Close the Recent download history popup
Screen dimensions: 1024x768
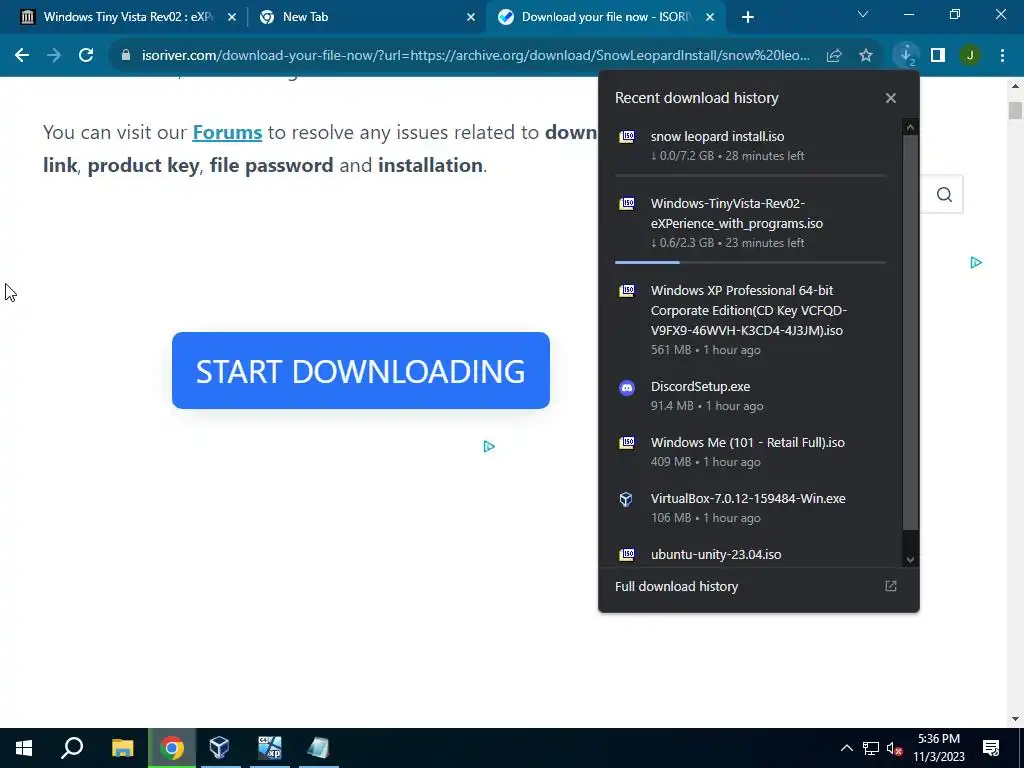click(x=891, y=98)
